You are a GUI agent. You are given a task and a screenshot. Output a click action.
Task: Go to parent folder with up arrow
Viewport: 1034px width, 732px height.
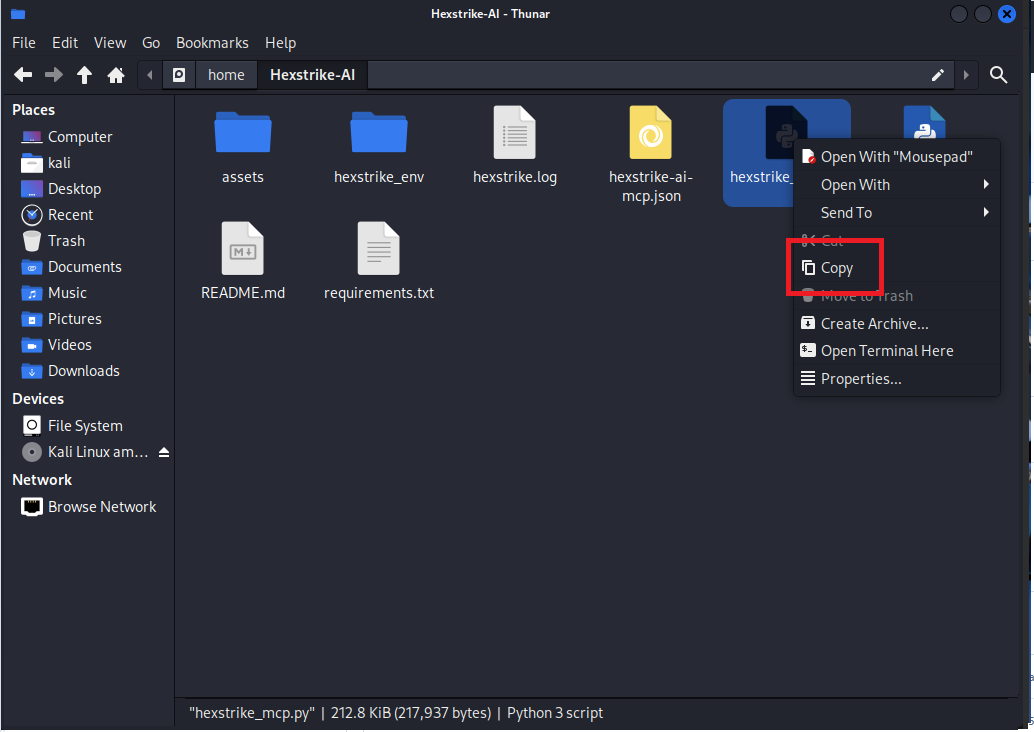(85, 75)
